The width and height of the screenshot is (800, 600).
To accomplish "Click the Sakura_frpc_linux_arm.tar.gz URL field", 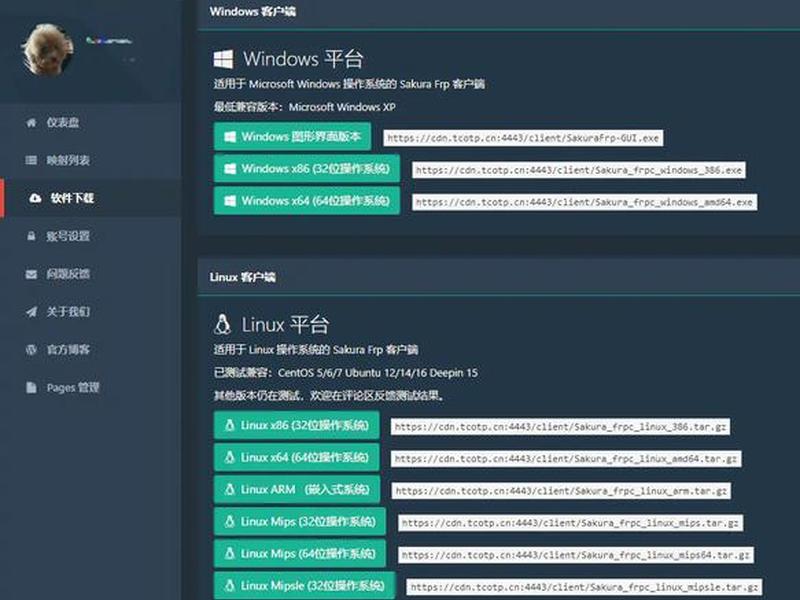I will (561, 491).
